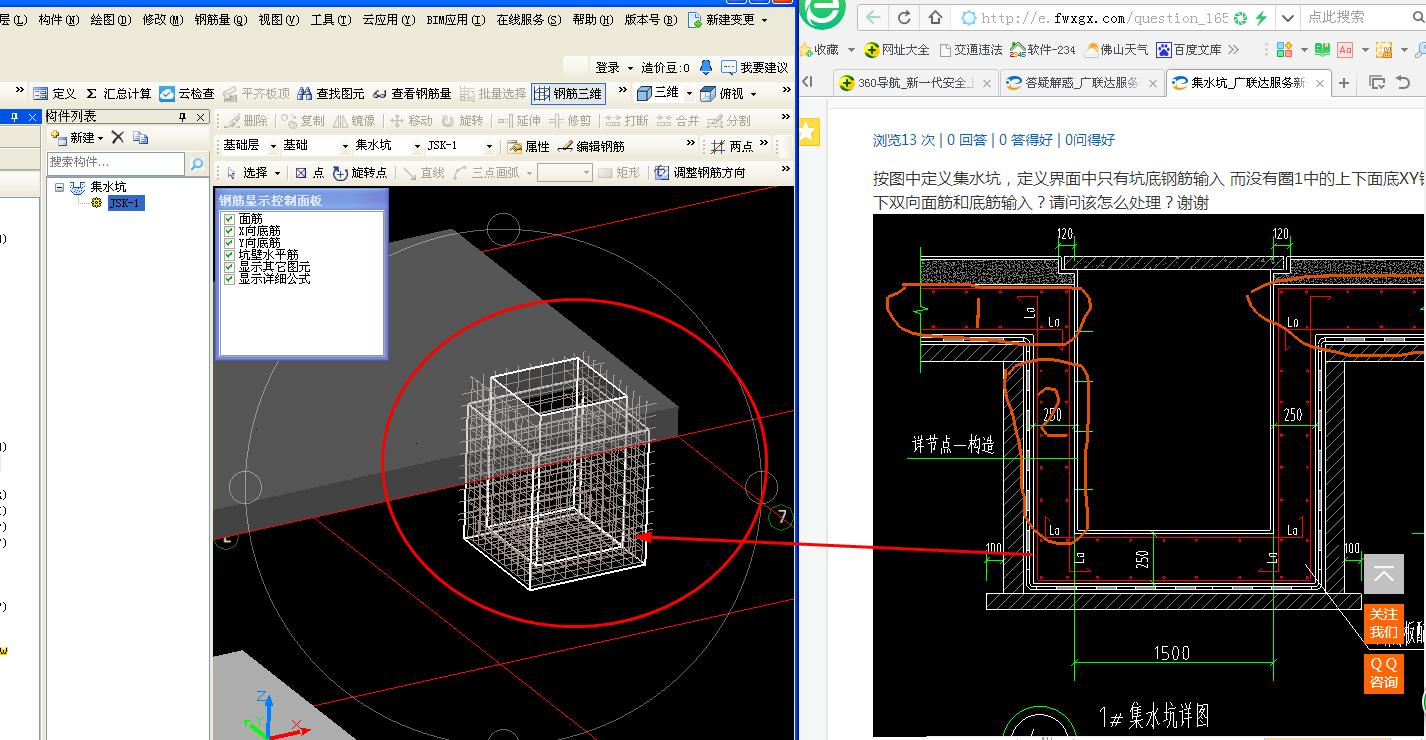Reload the browser page
This screenshot has width=1426, height=740.
point(904,17)
